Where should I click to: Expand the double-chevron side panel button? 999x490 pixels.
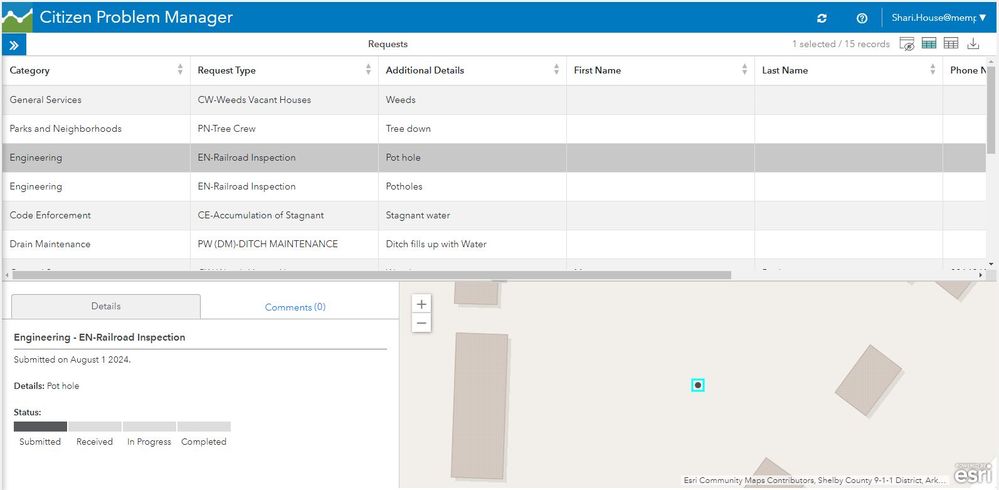coord(14,45)
